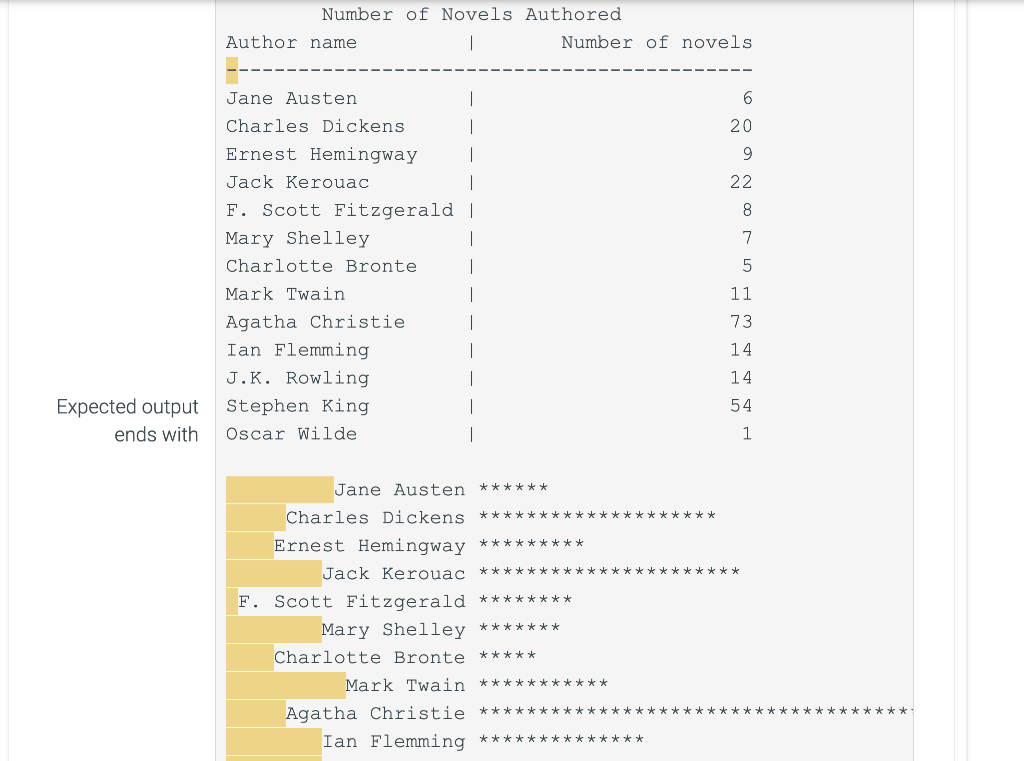Select Agatha Christie's novel count of 73
1024x761 pixels.
[x=743, y=322]
